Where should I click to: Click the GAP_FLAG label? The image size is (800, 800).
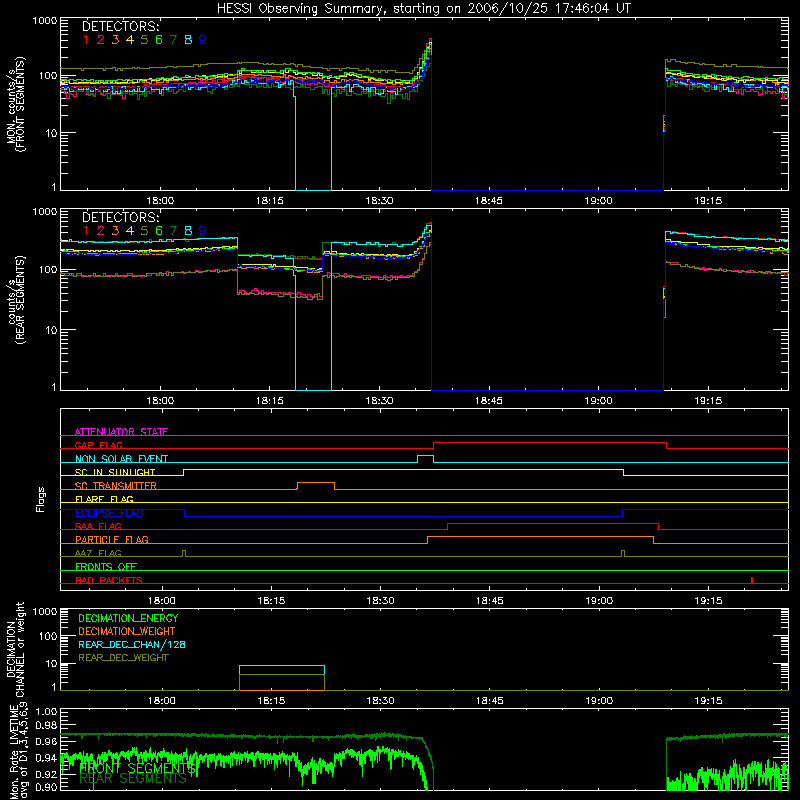(98, 445)
